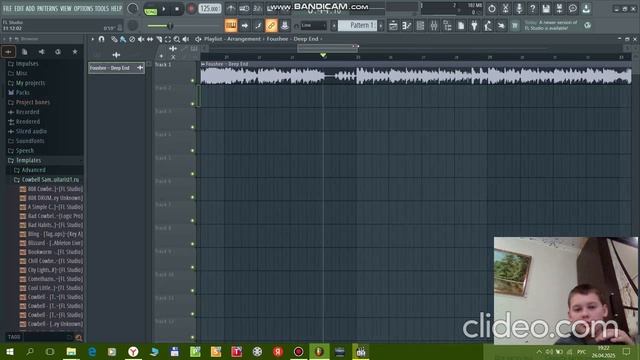Toggle the countdown before recording icon
640x360 pixels.
pos(257,9)
